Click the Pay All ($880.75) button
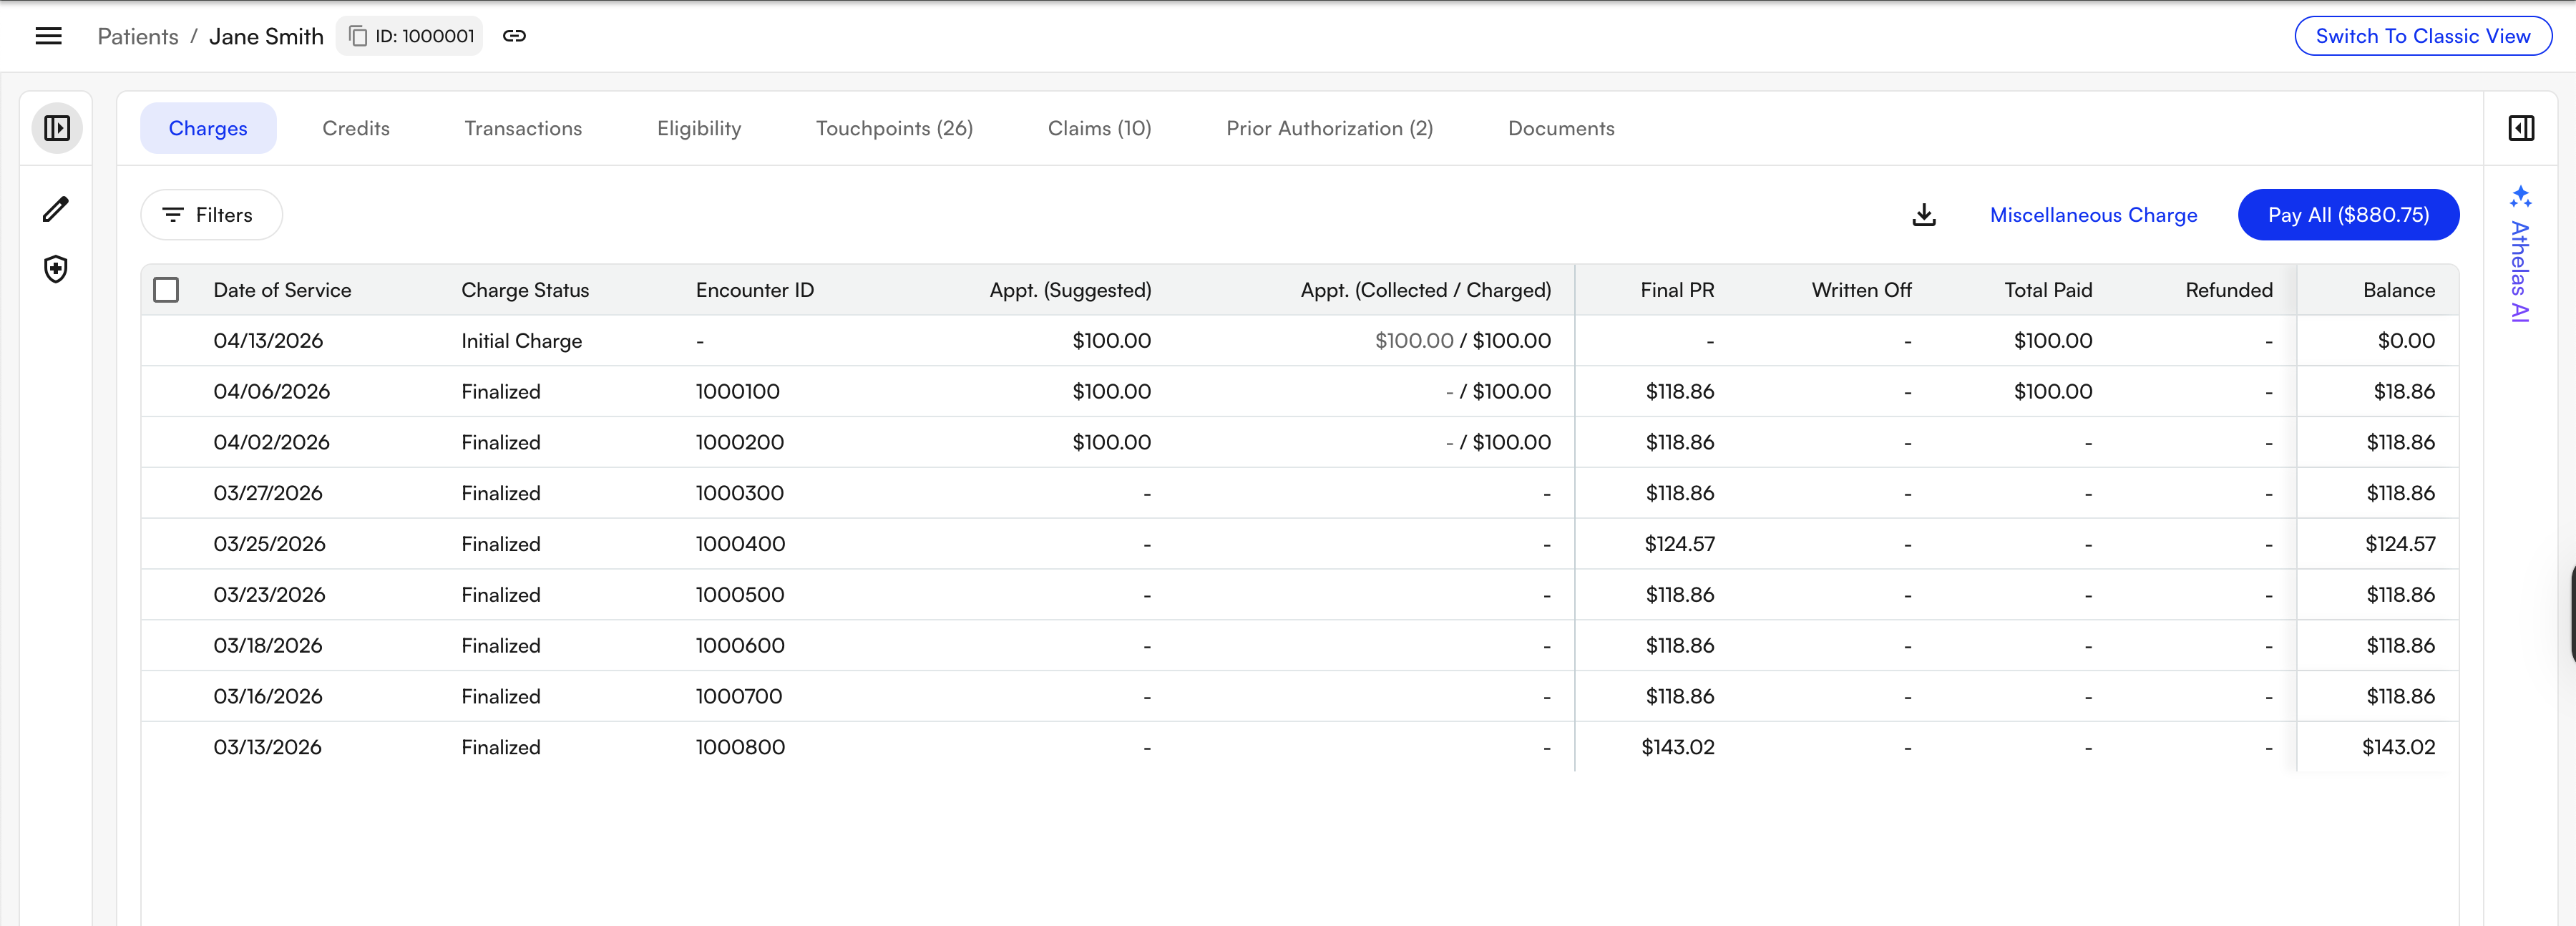Image resolution: width=2576 pixels, height=926 pixels. 2347,215
